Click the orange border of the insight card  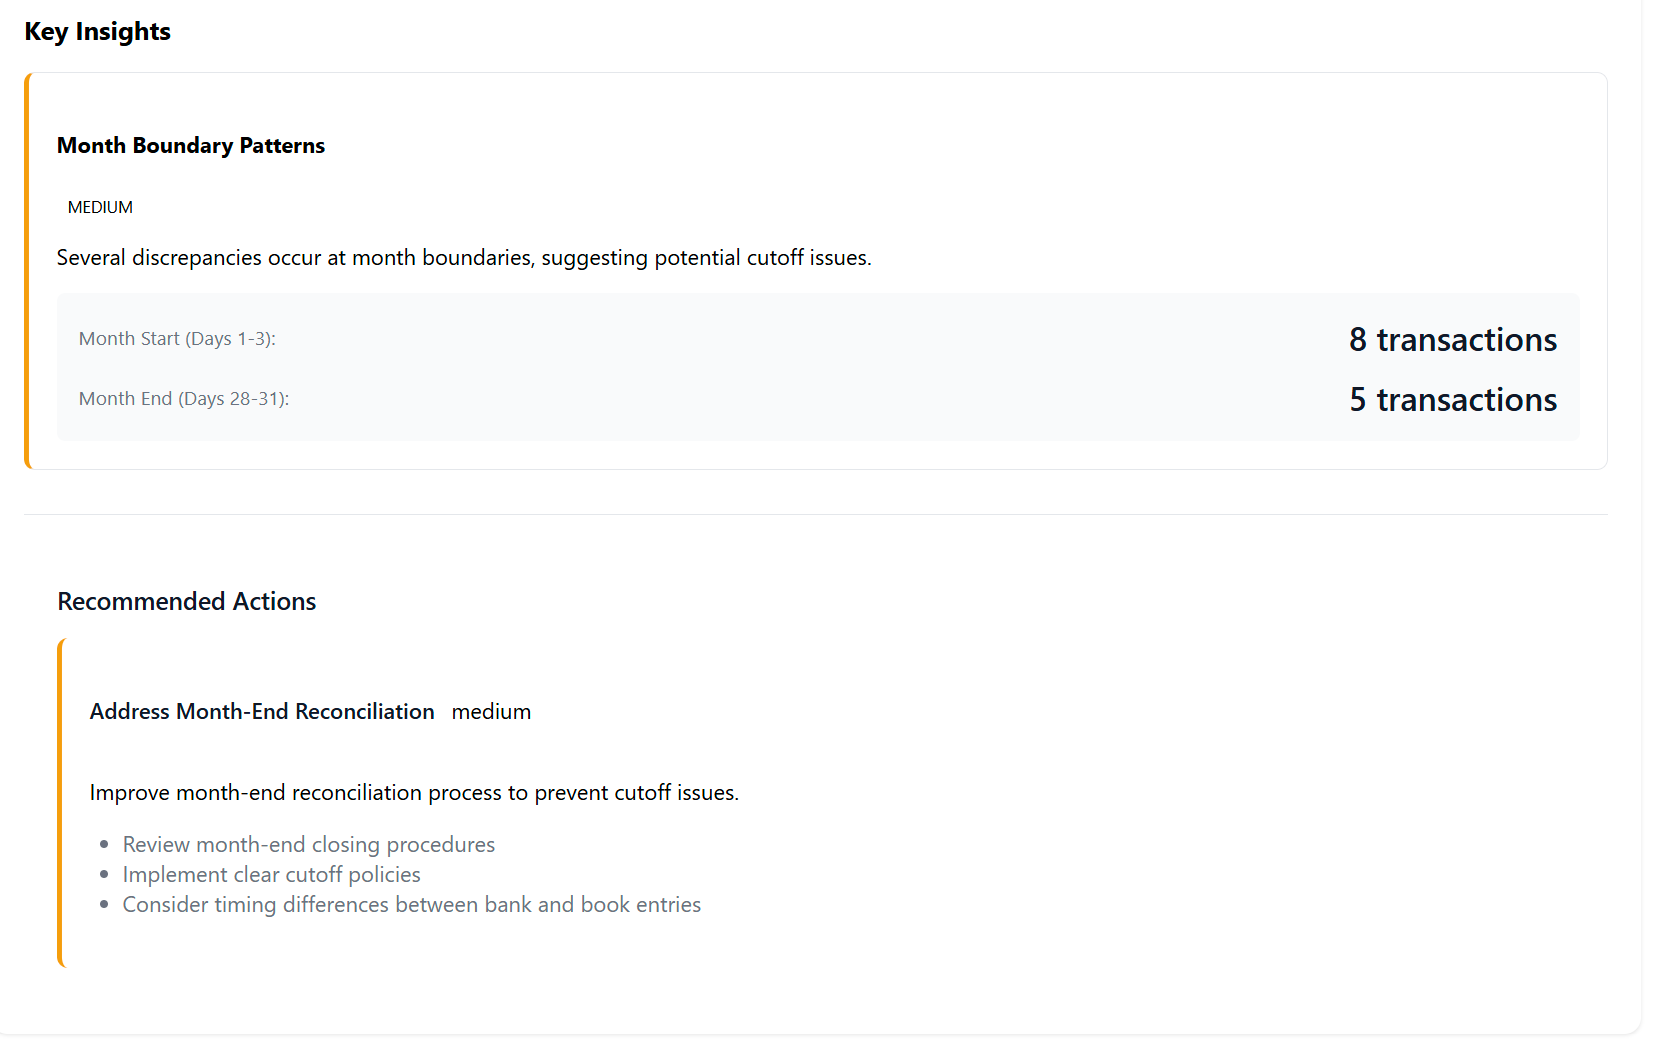[27, 271]
